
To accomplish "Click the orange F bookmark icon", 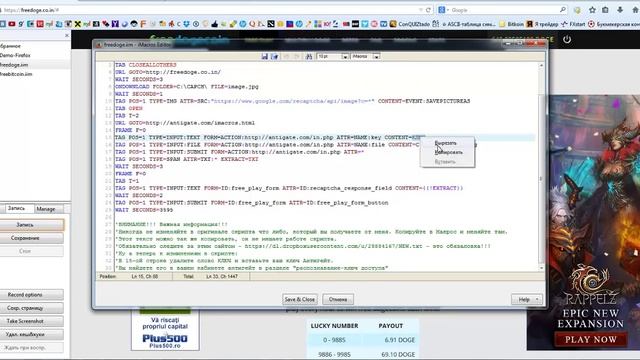I will [x=143, y=24].
